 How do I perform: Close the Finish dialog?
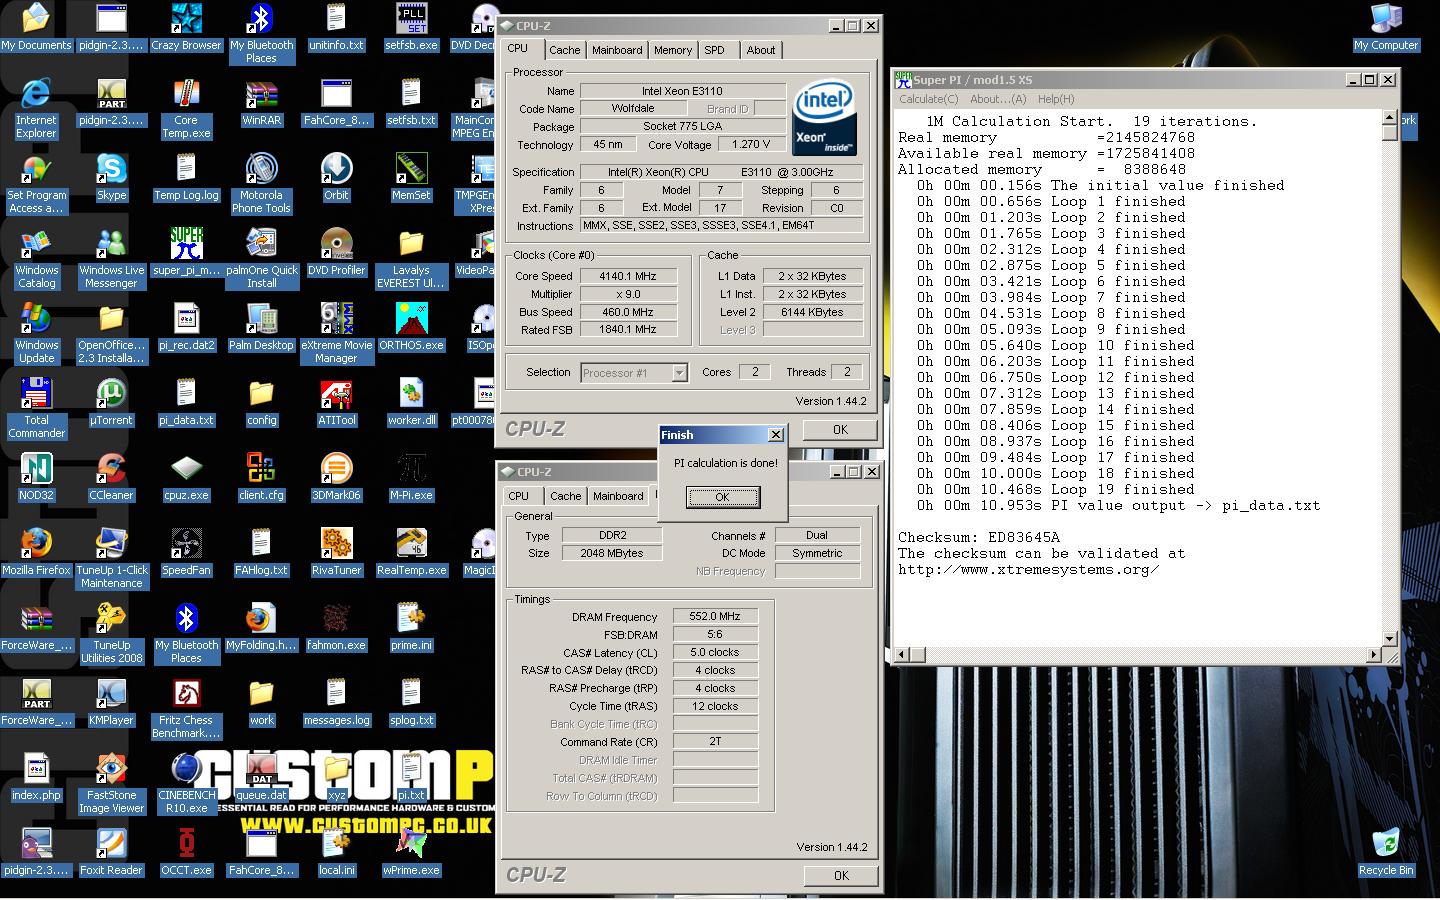click(775, 435)
